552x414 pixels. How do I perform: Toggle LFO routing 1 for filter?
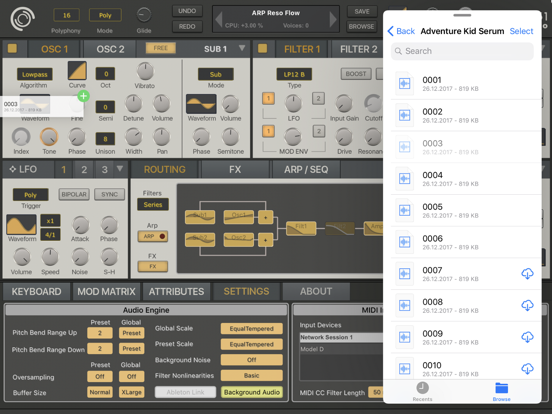coord(268,98)
